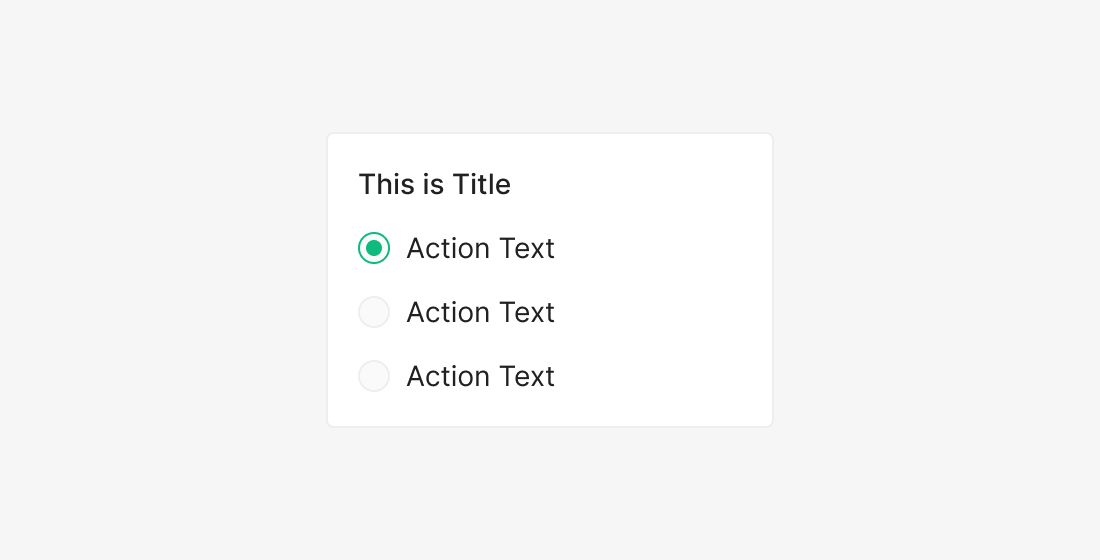Choose the last unselected radio circle

[374, 376]
